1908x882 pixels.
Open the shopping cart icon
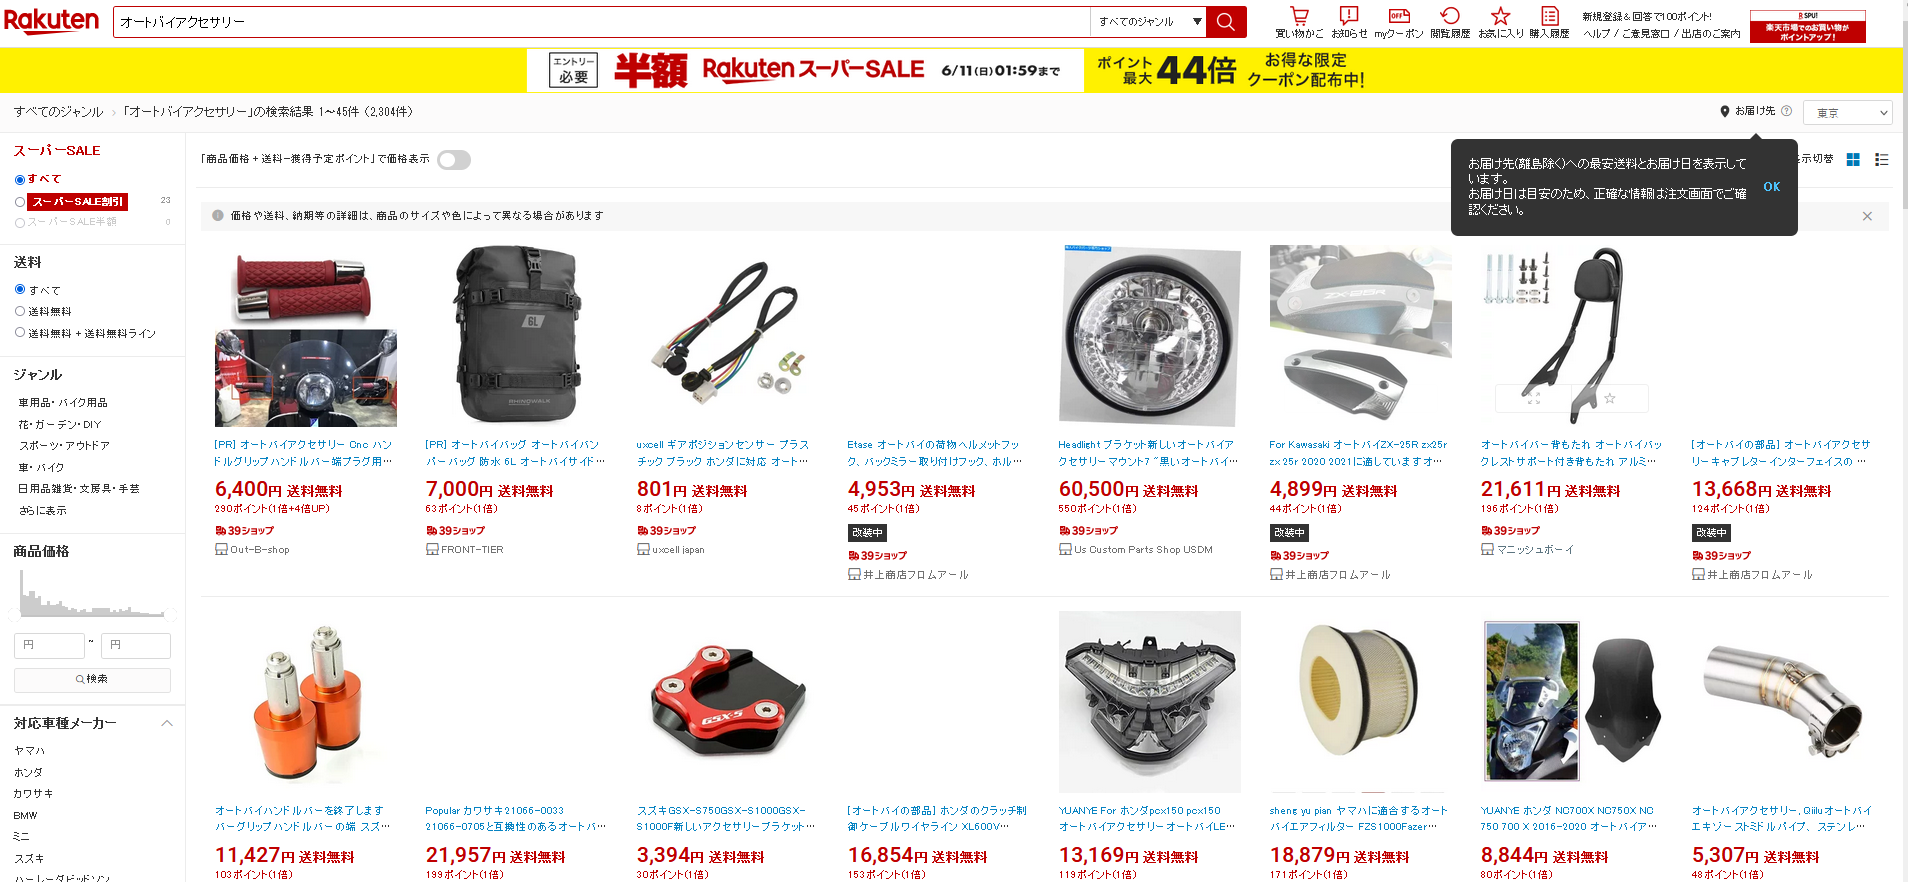[x=1299, y=16]
